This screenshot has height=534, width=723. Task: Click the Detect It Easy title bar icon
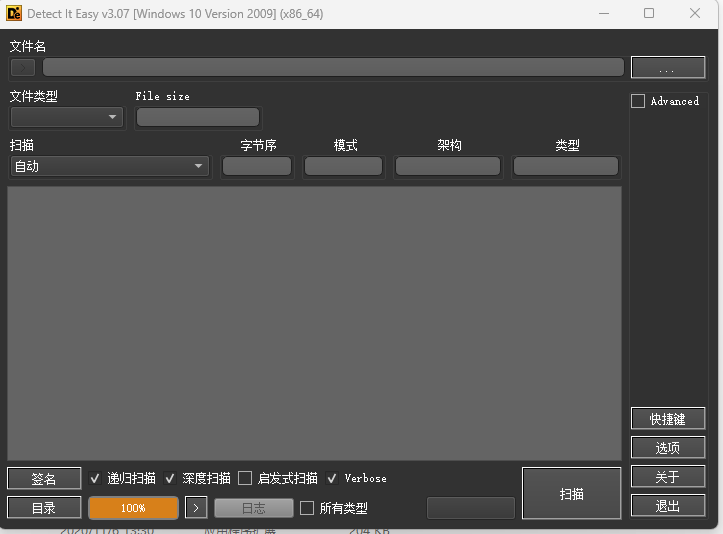[14, 14]
